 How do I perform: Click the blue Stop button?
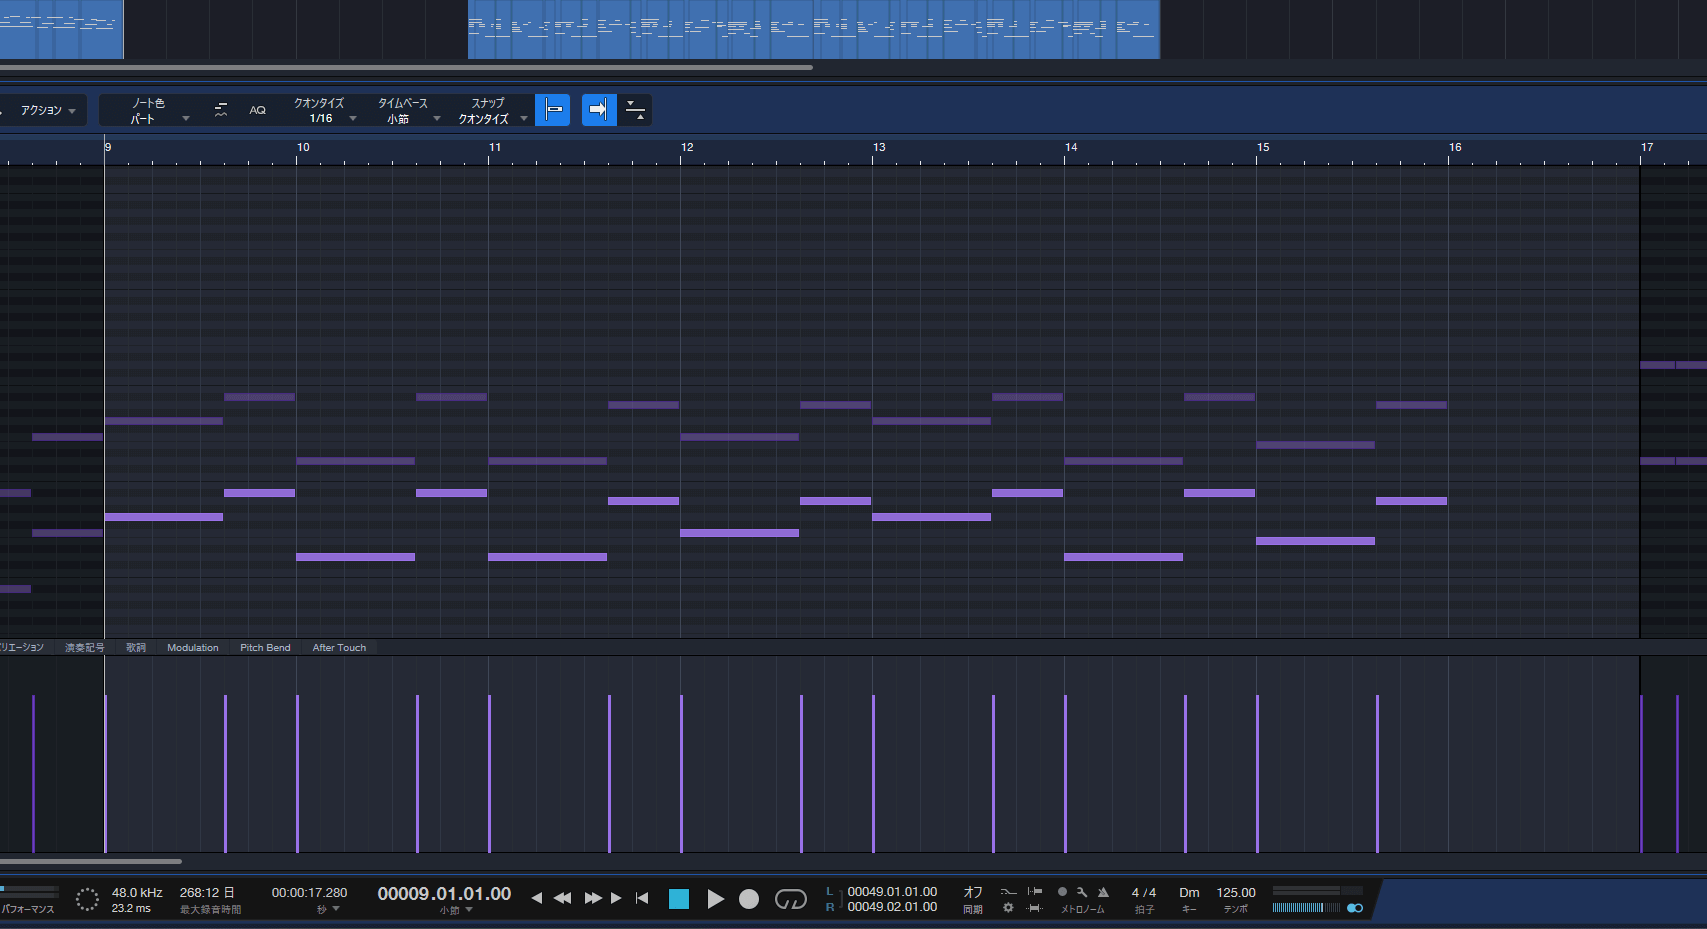(x=679, y=899)
